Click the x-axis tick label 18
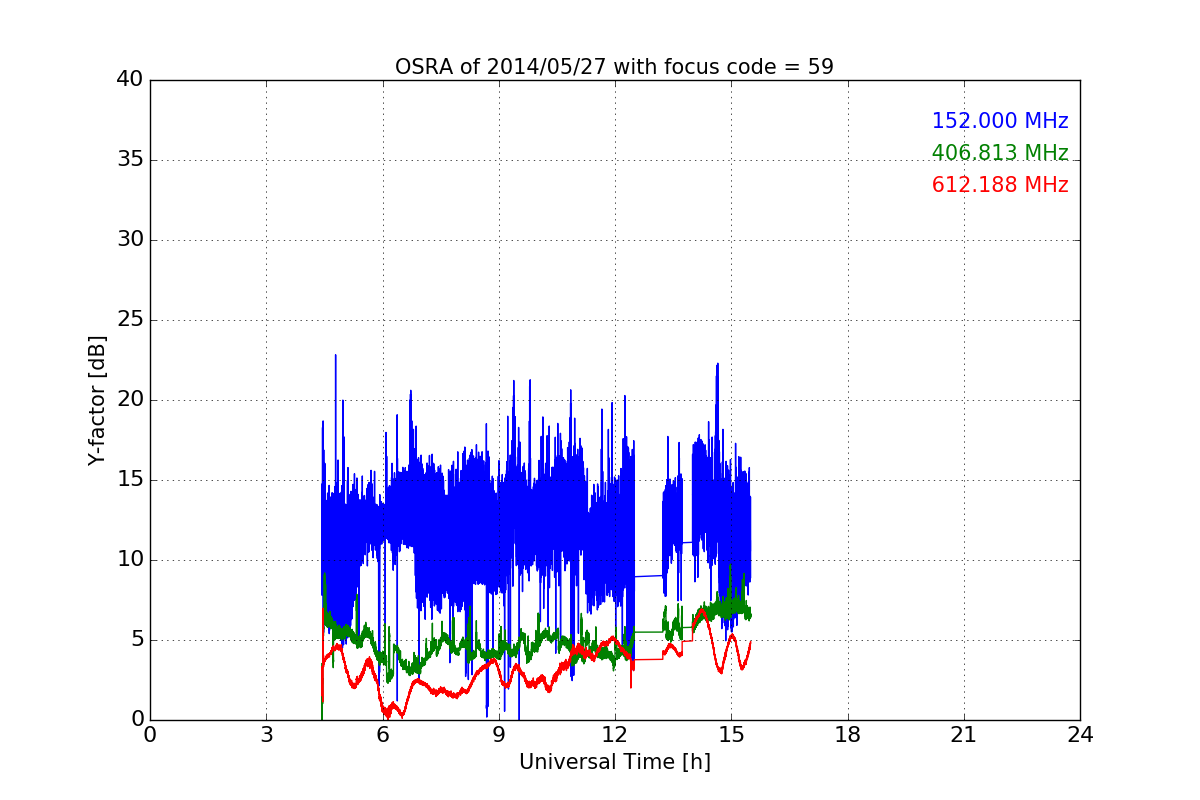This screenshot has height=800, width=1200. [x=847, y=735]
